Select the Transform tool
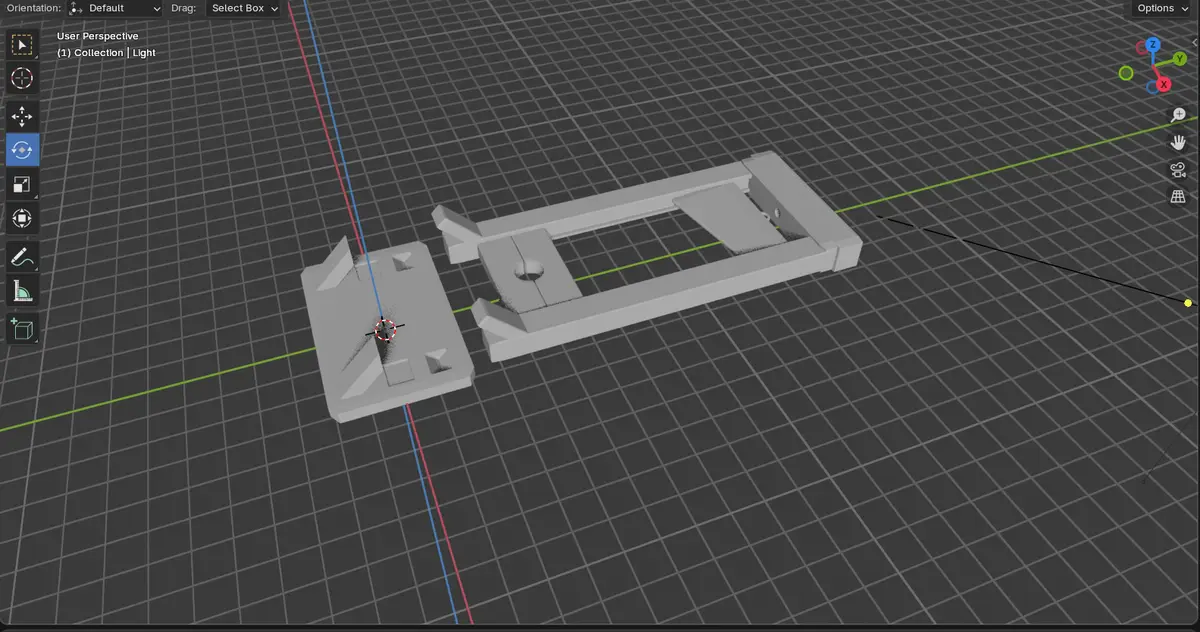The image size is (1200, 632). click(x=22, y=217)
